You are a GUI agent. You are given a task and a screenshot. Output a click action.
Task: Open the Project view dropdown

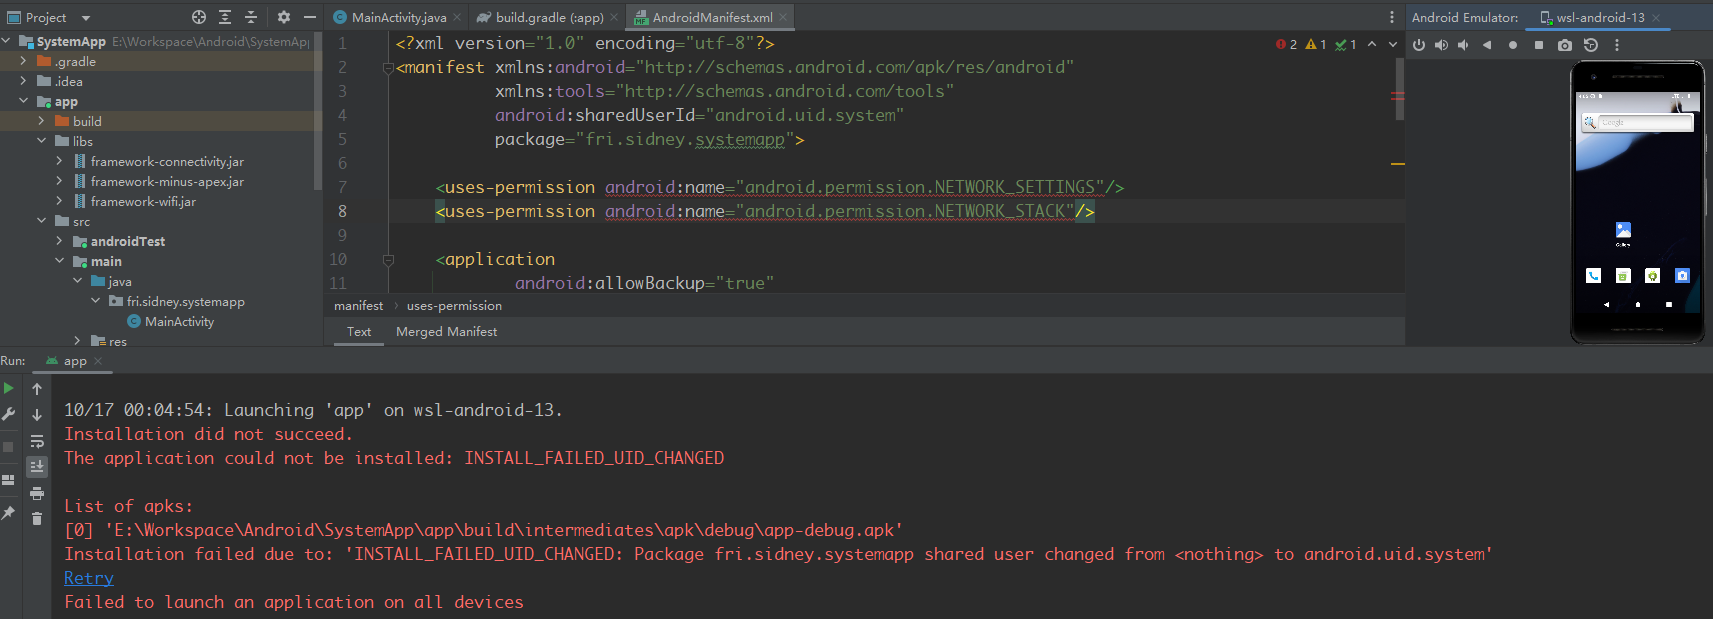pyautogui.click(x=85, y=18)
